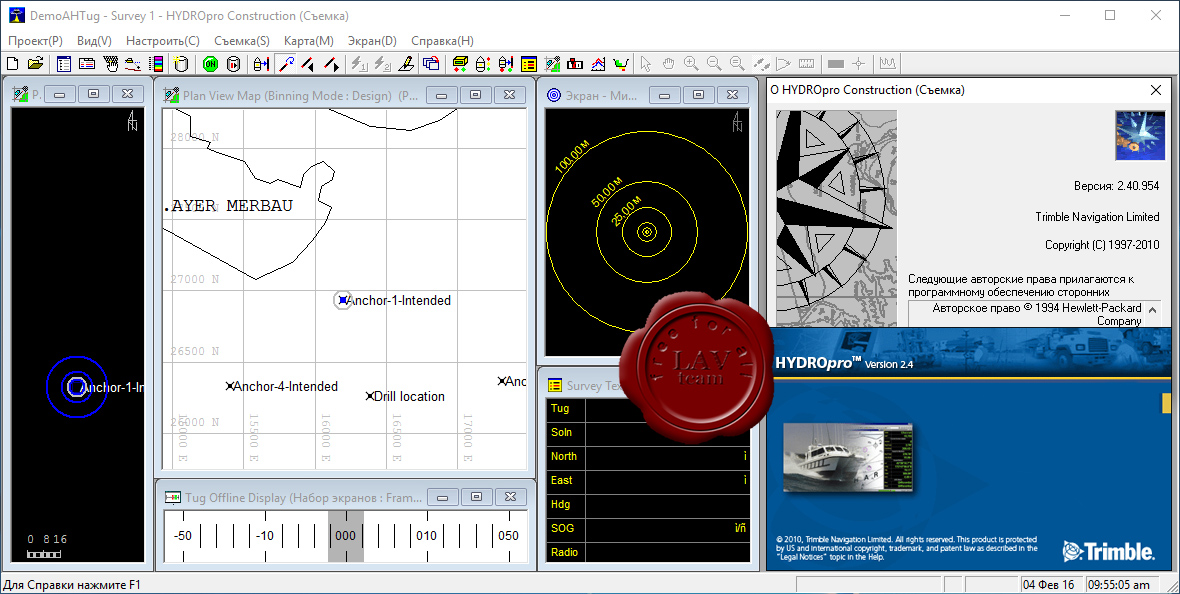Click the Open project folder icon
The image size is (1180, 594).
pos(35,64)
